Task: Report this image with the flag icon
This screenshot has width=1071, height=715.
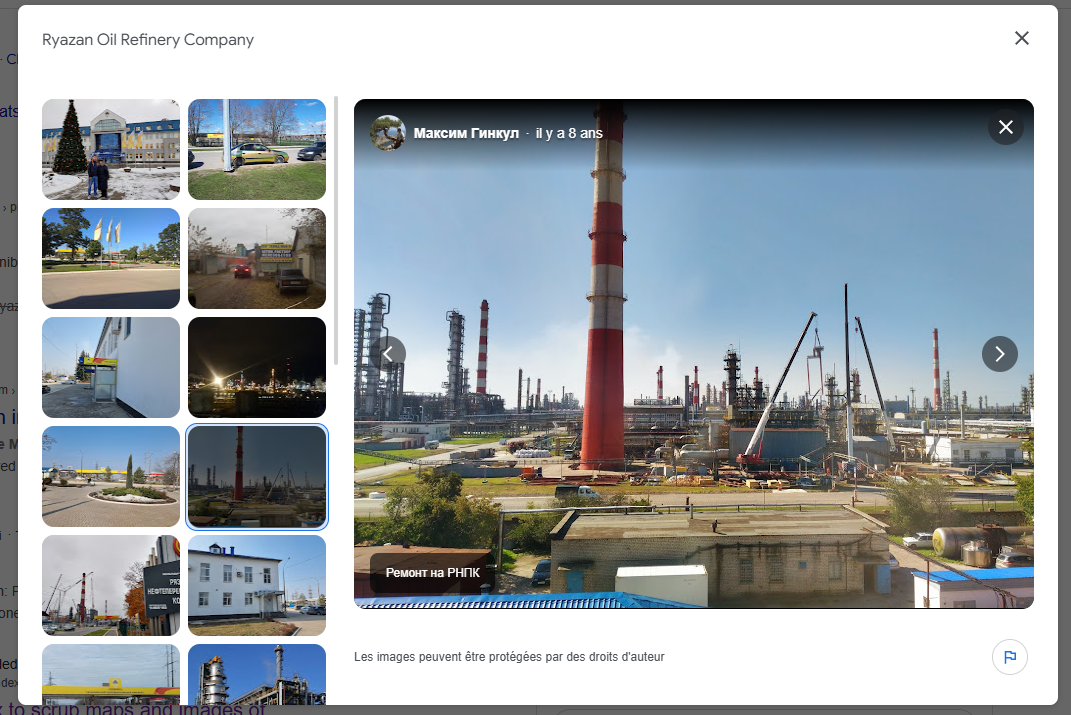Action: pyautogui.click(x=1010, y=657)
